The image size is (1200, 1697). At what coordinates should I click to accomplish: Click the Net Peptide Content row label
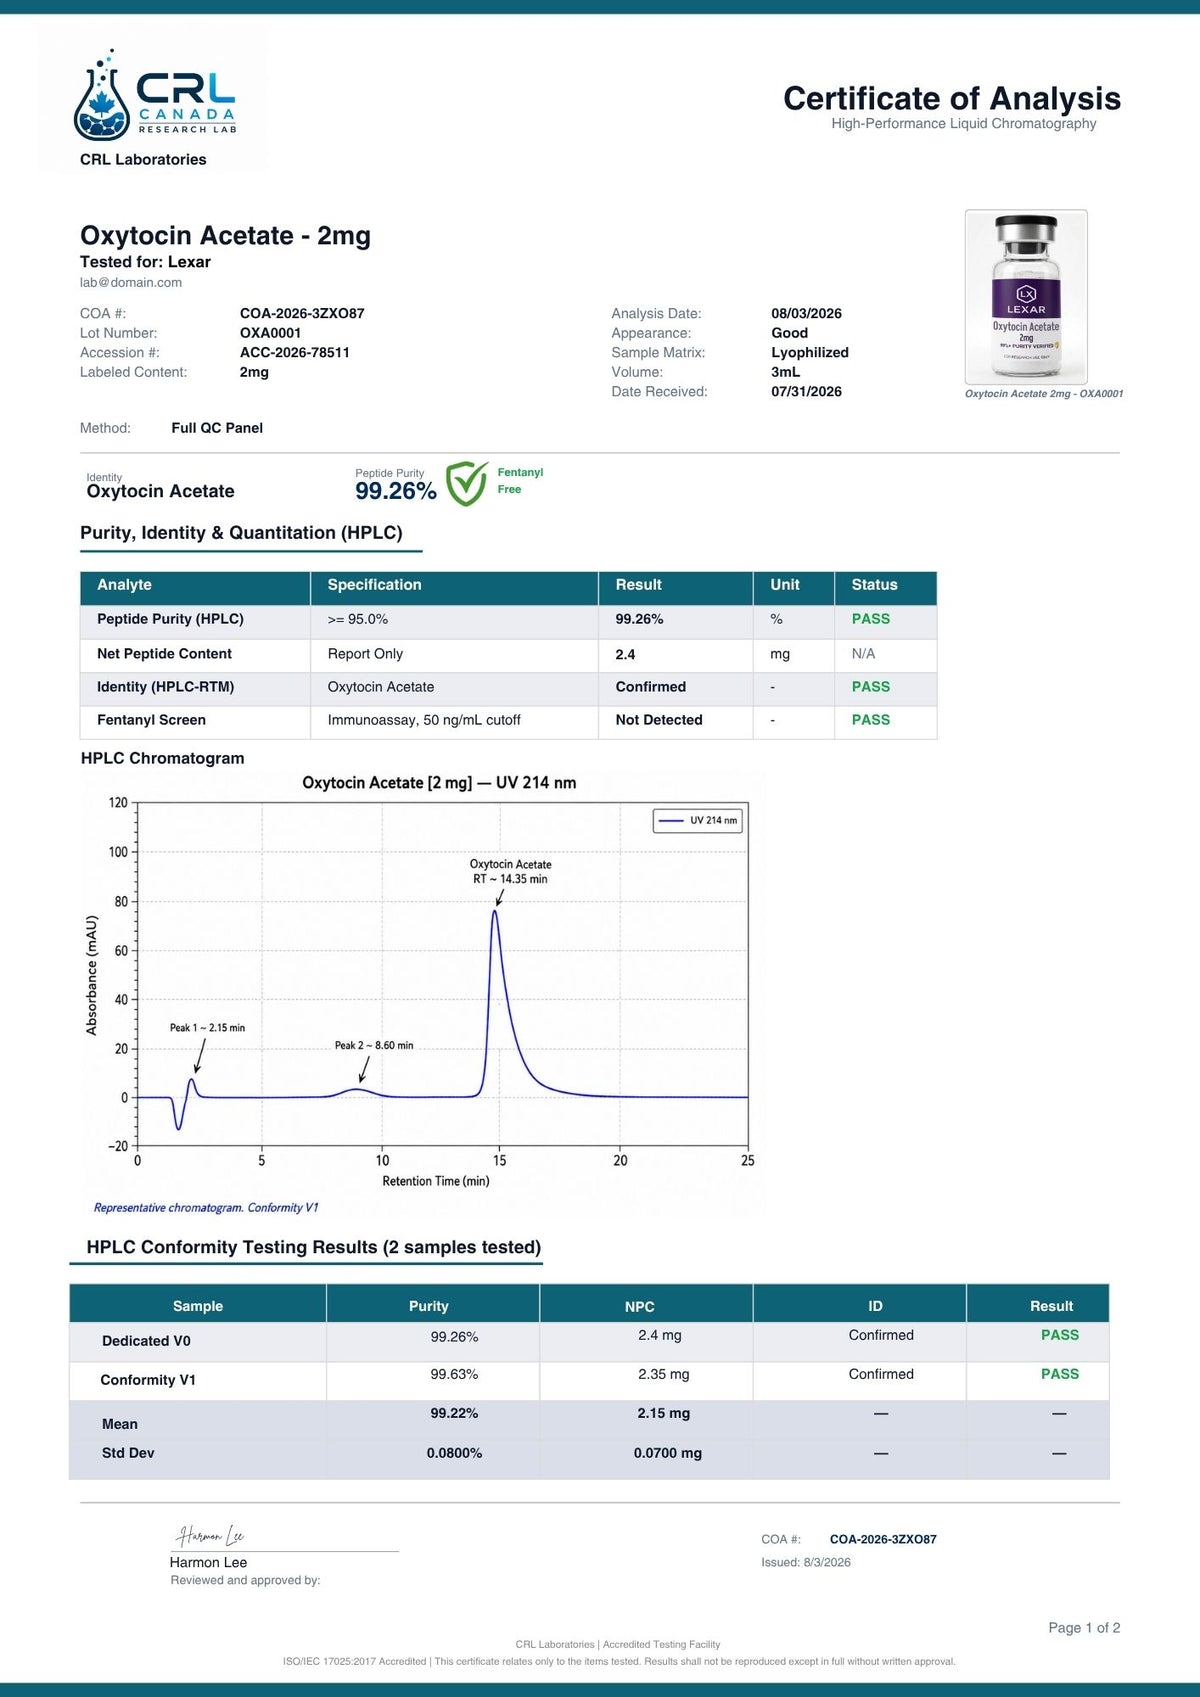click(164, 653)
